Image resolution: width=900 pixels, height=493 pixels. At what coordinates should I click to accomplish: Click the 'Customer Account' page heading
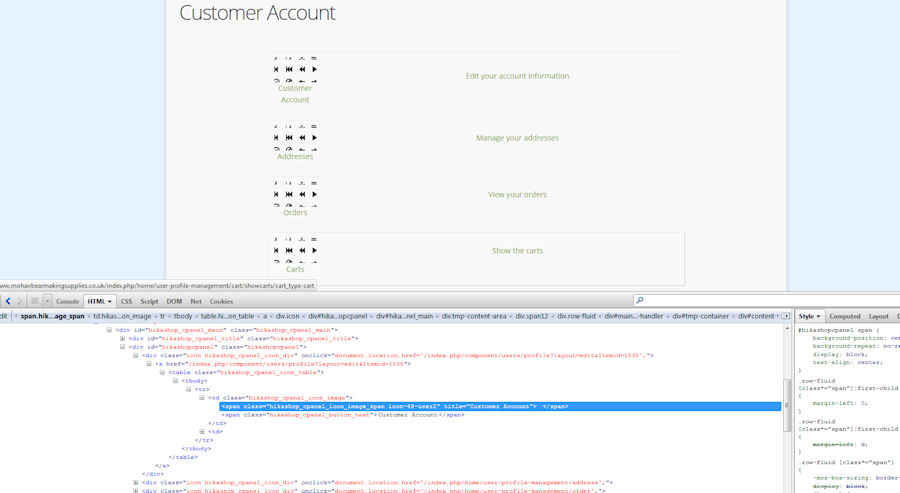pyautogui.click(x=257, y=13)
